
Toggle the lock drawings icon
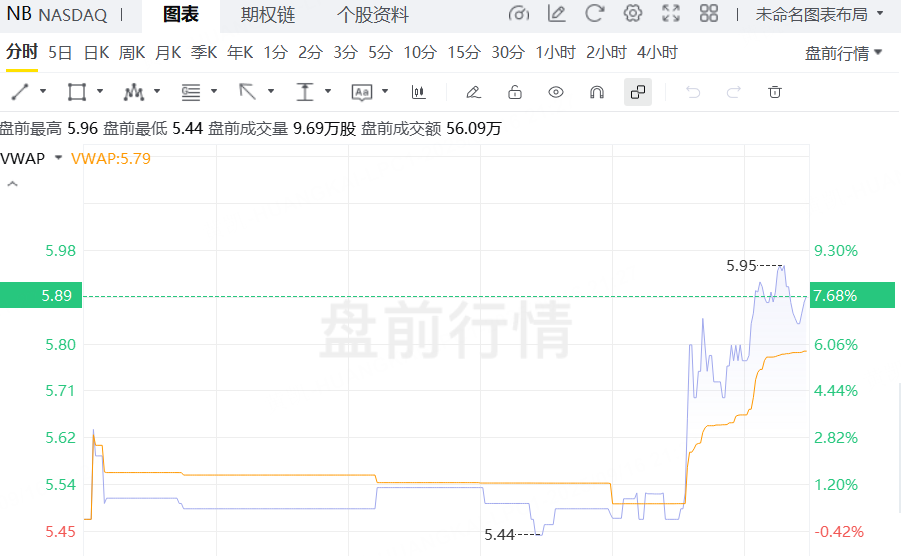[515, 92]
